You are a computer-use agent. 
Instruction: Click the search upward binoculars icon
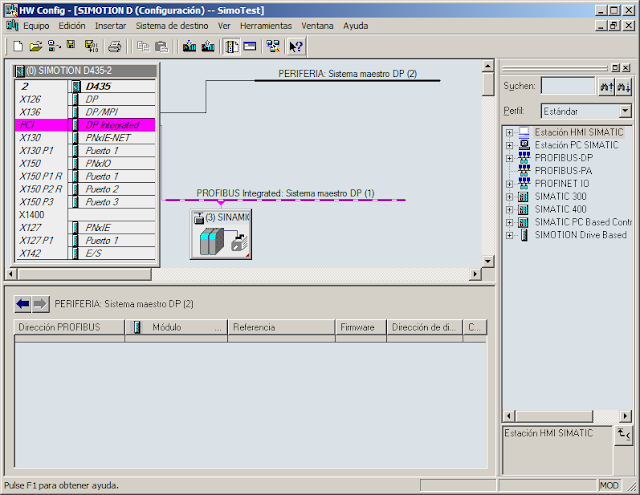coord(606,87)
